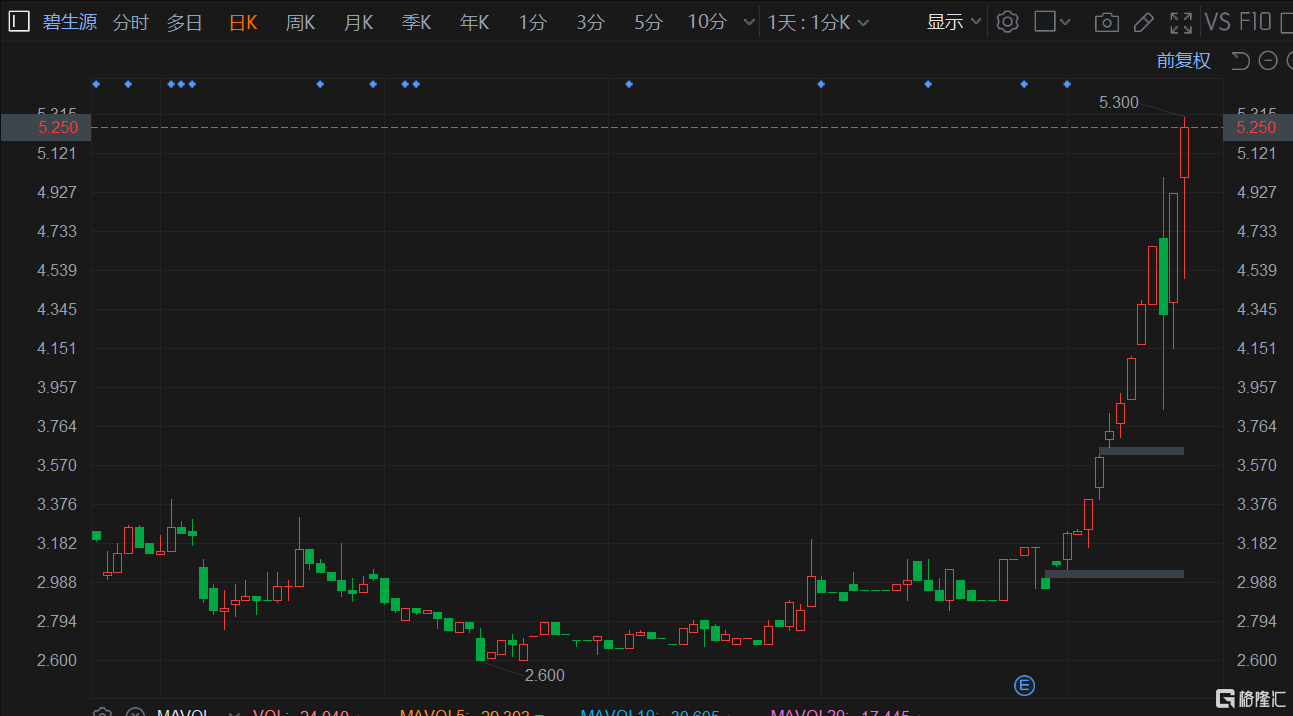Viewport: 1293px width, 716px height.
Task: Select the pencil drawing tool
Action: point(1144,22)
